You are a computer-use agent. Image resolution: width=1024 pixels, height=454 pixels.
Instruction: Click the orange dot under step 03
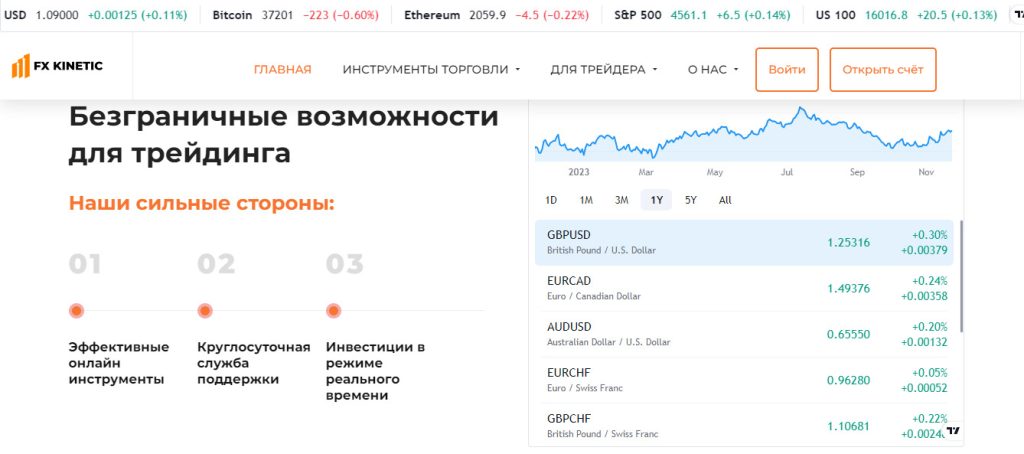[x=334, y=311]
